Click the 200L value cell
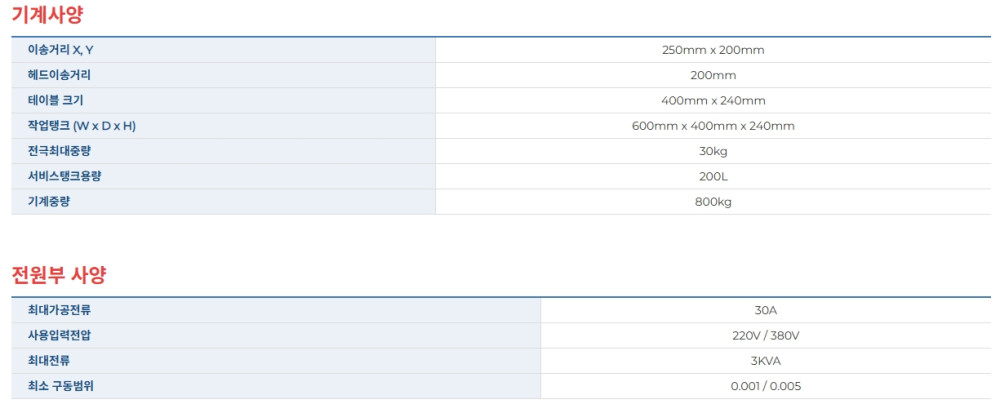 coord(713,176)
